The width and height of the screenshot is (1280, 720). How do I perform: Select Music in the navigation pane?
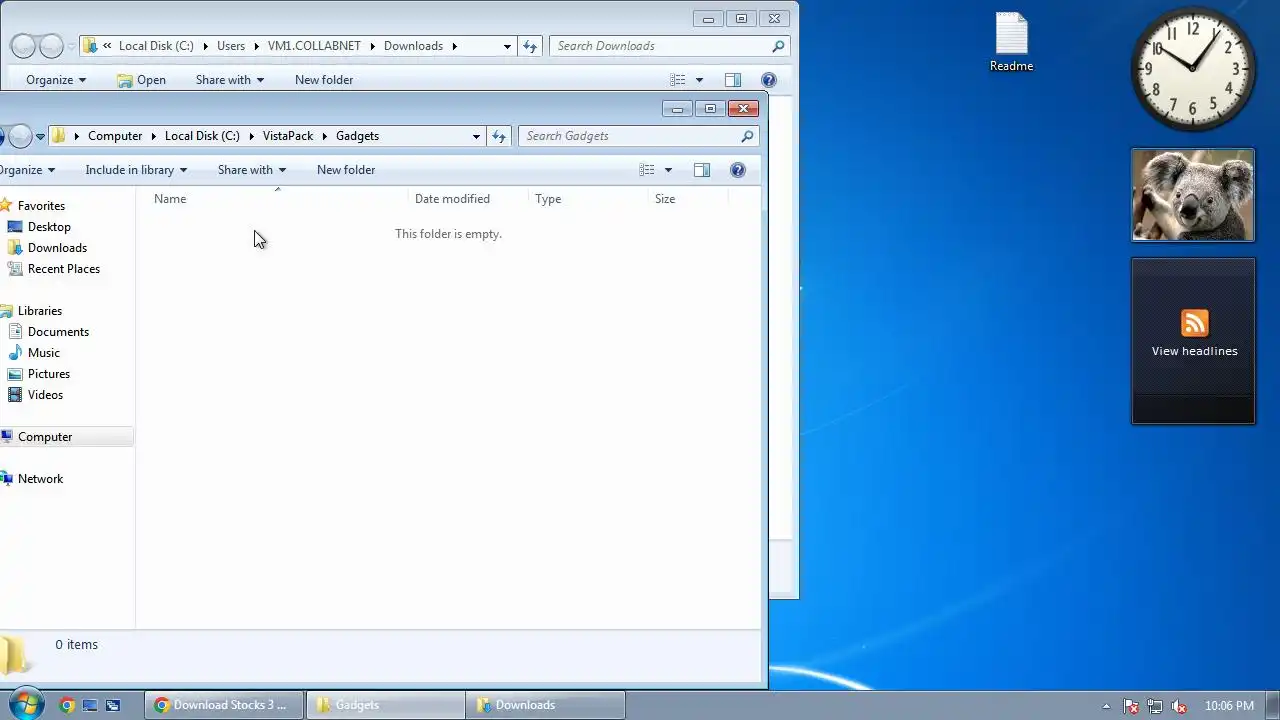44,353
